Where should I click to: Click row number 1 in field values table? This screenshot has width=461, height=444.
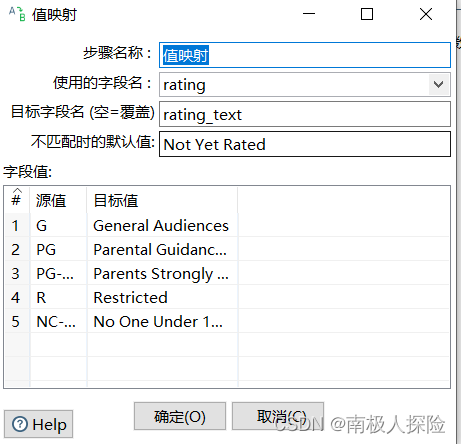point(16,225)
